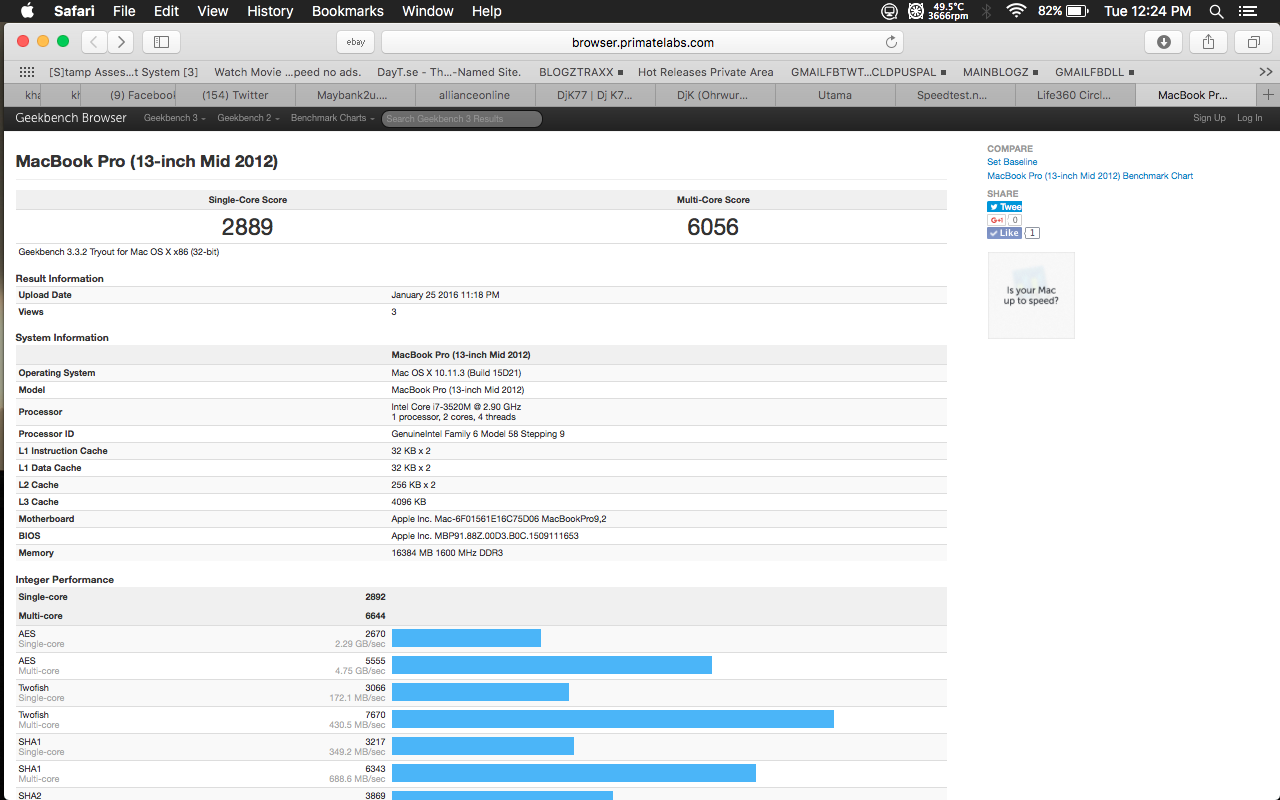Viewport: 1280px width, 800px height.
Task: Click the Search Geekbench 3 Results field
Action: (462, 119)
